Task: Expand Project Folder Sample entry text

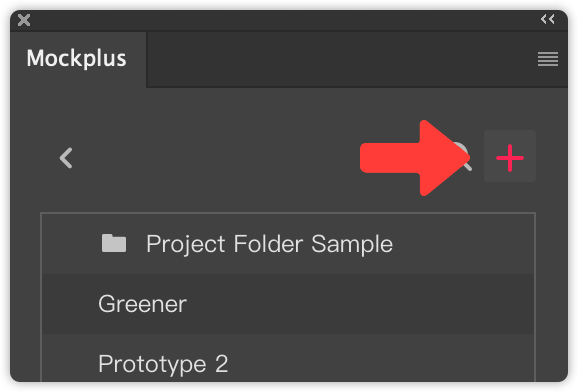Action: pos(269,244)
